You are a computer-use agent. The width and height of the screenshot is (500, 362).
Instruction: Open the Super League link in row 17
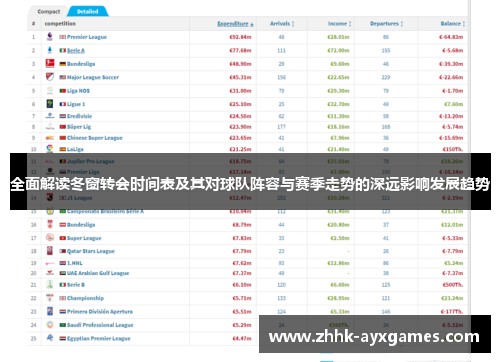84,238
